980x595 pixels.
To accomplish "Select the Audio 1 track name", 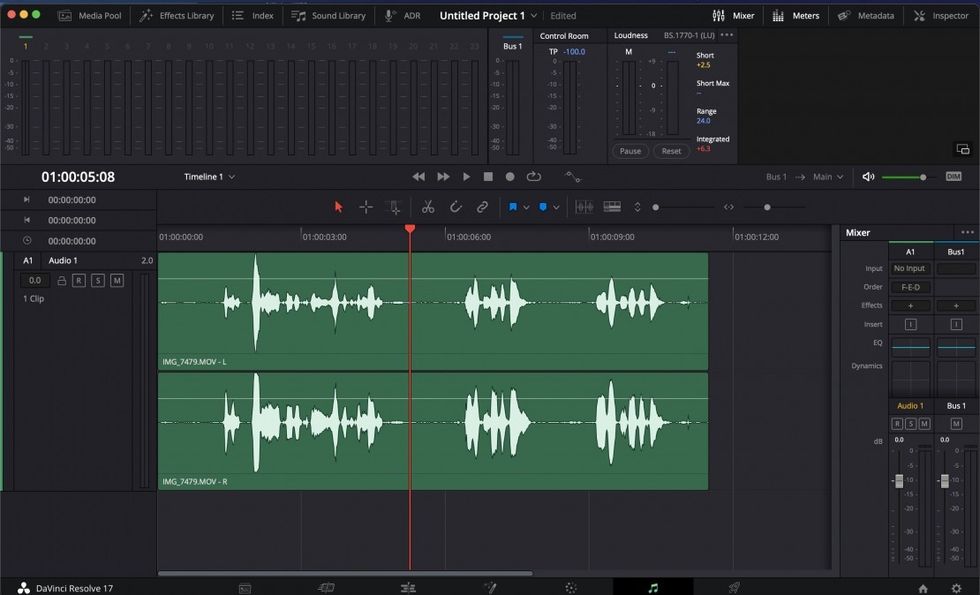I will point(63,261).
